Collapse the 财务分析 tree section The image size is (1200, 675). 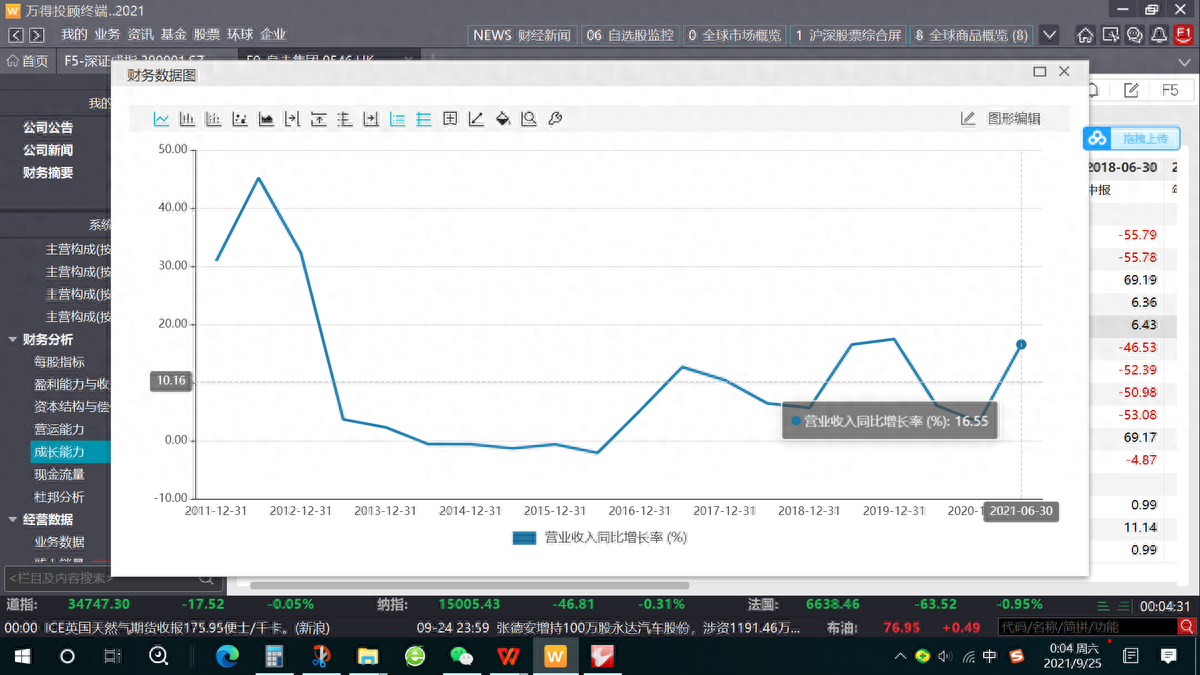pos(12,340)
